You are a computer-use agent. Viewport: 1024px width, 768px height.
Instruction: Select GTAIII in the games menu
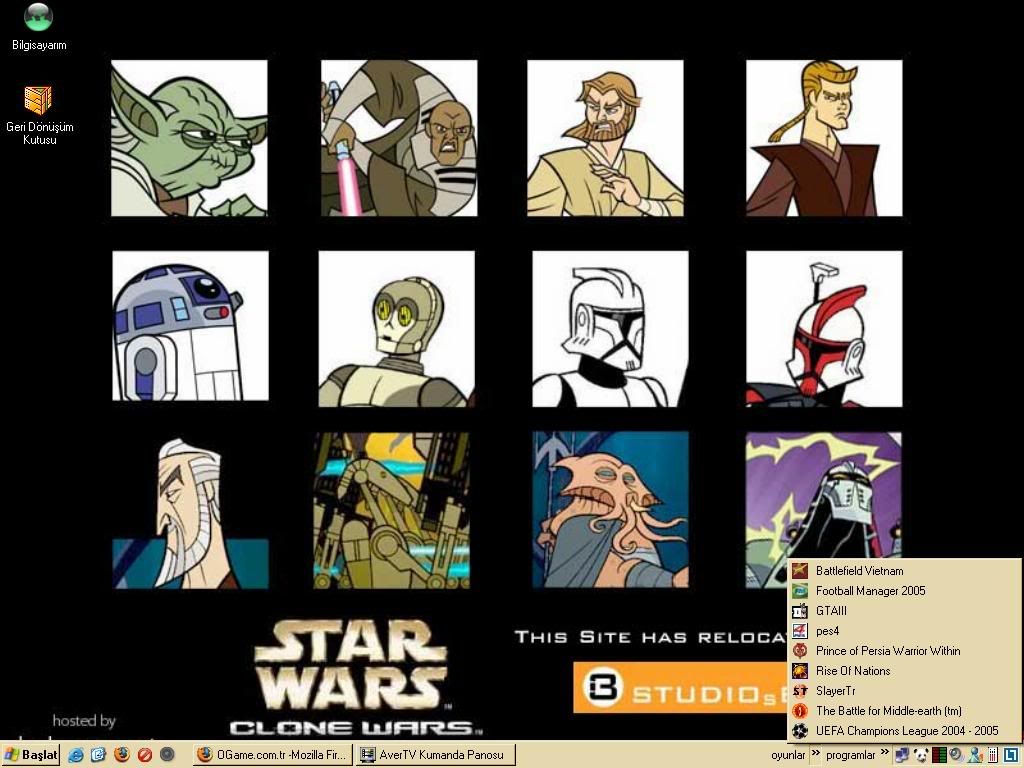pyautogui.click(x=904, y=611)
